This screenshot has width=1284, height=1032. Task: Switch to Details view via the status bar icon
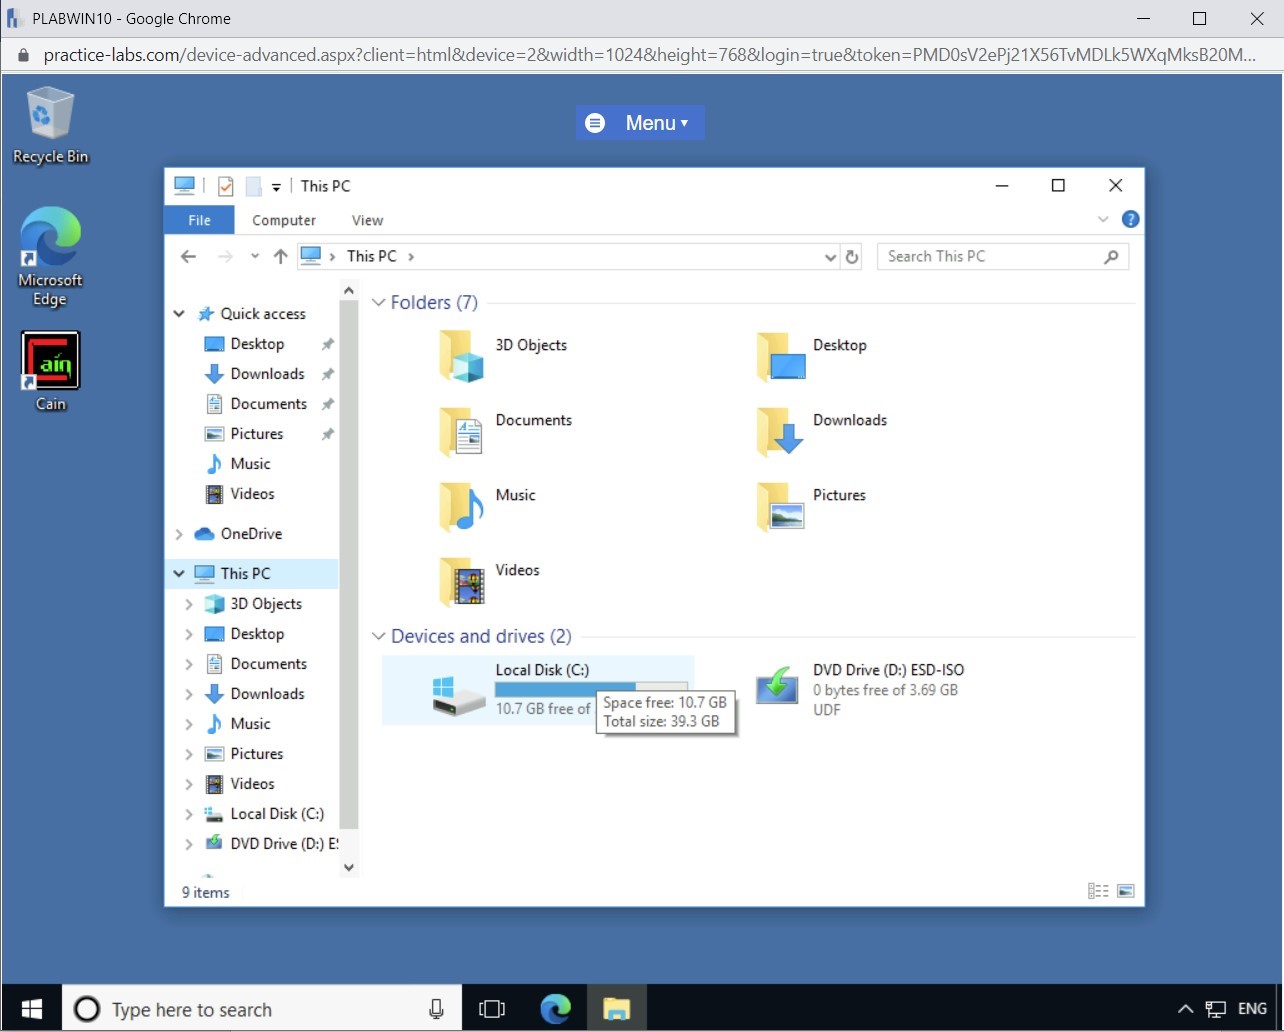(x=1098, y=890)
